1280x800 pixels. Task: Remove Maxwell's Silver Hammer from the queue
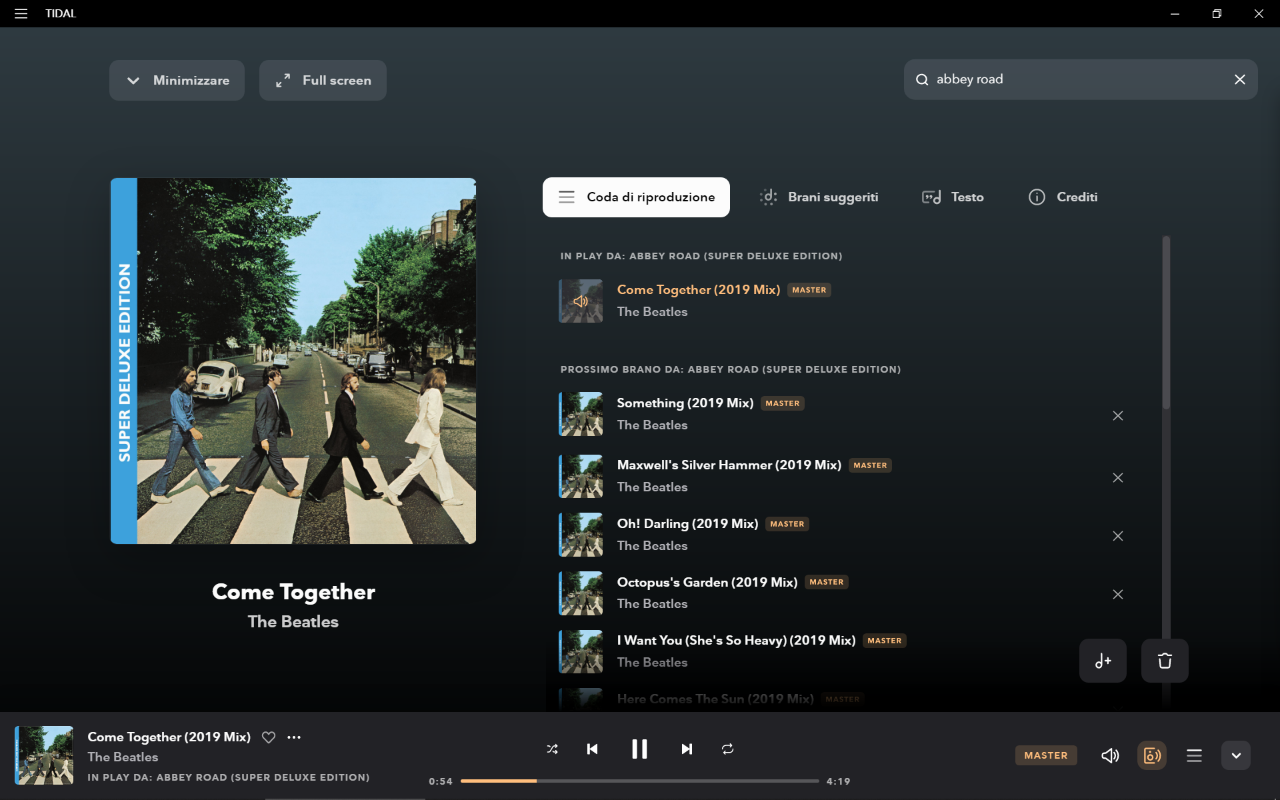point(1118,477)
